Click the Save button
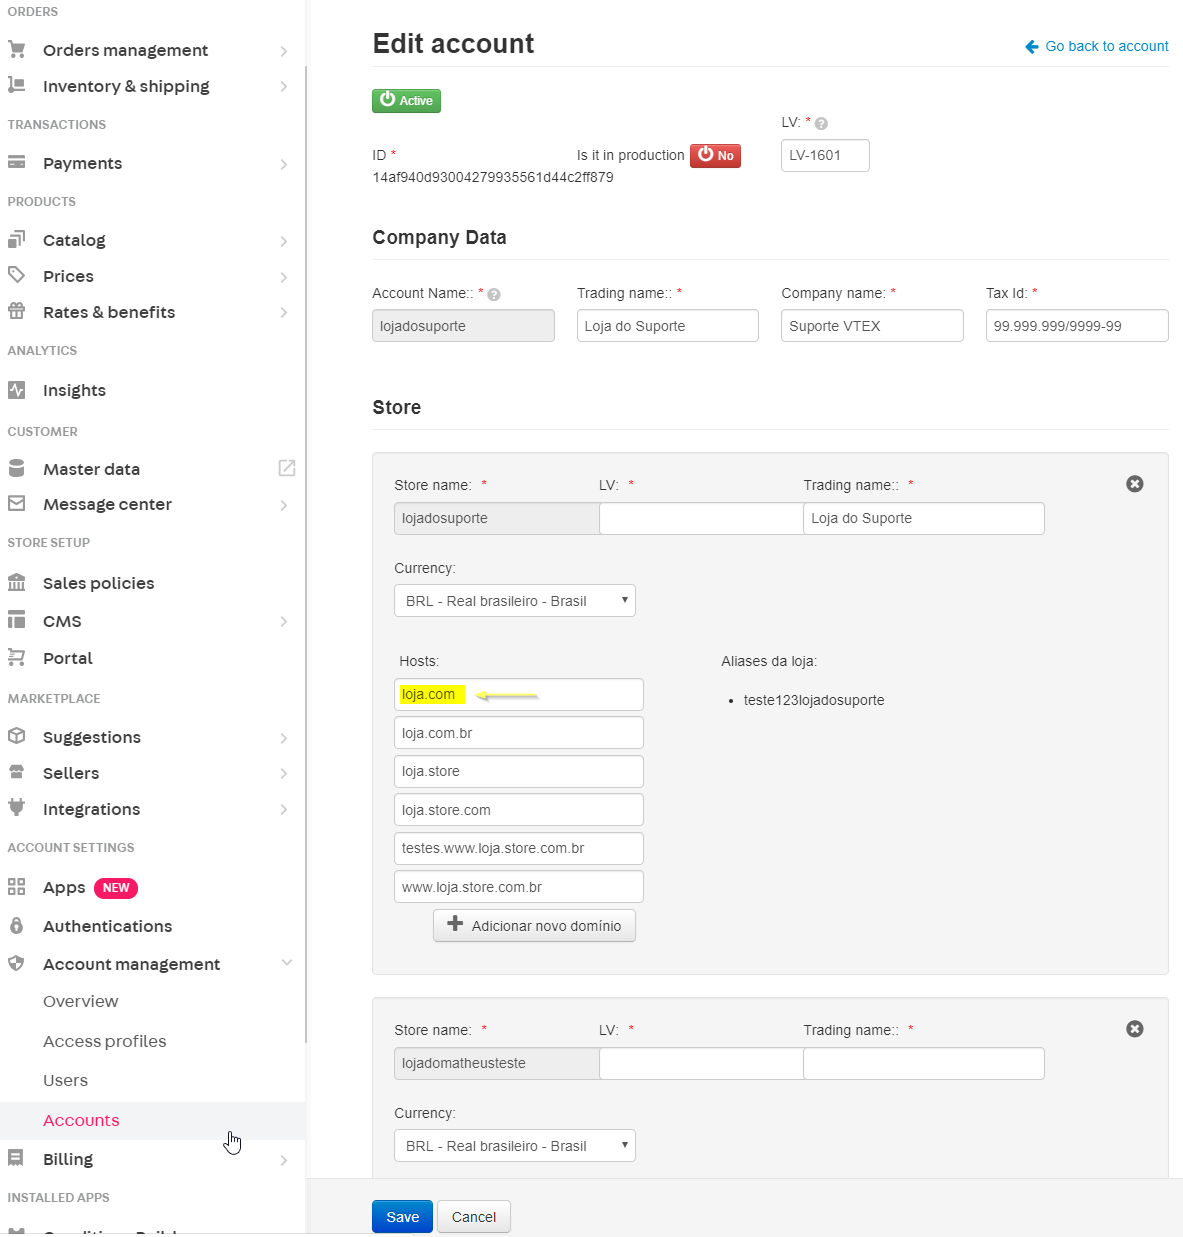The height and width of the screenshot is (1237, 1183). pyautogui.click(x=402, y=1217)
